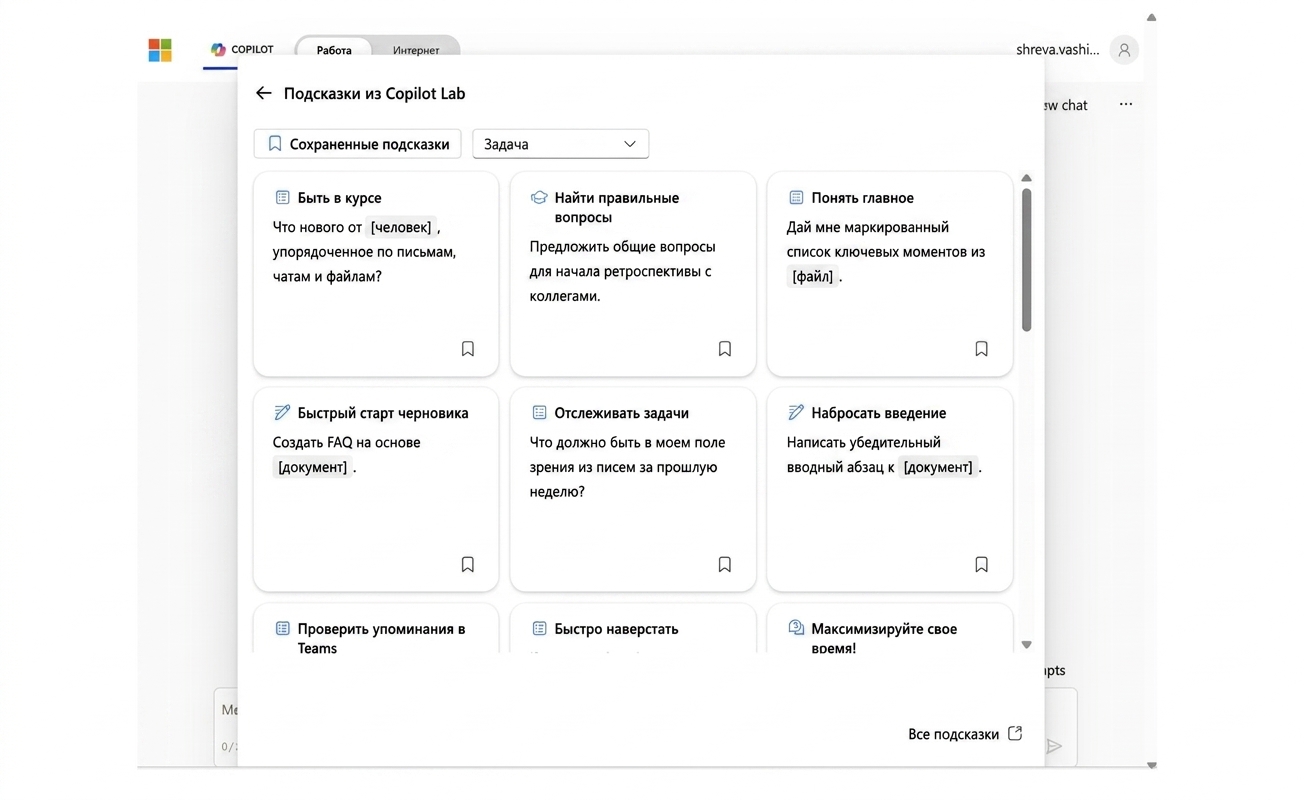
Task: Click the page scroll down arrow at bottom right
Action: (1151, 765)
